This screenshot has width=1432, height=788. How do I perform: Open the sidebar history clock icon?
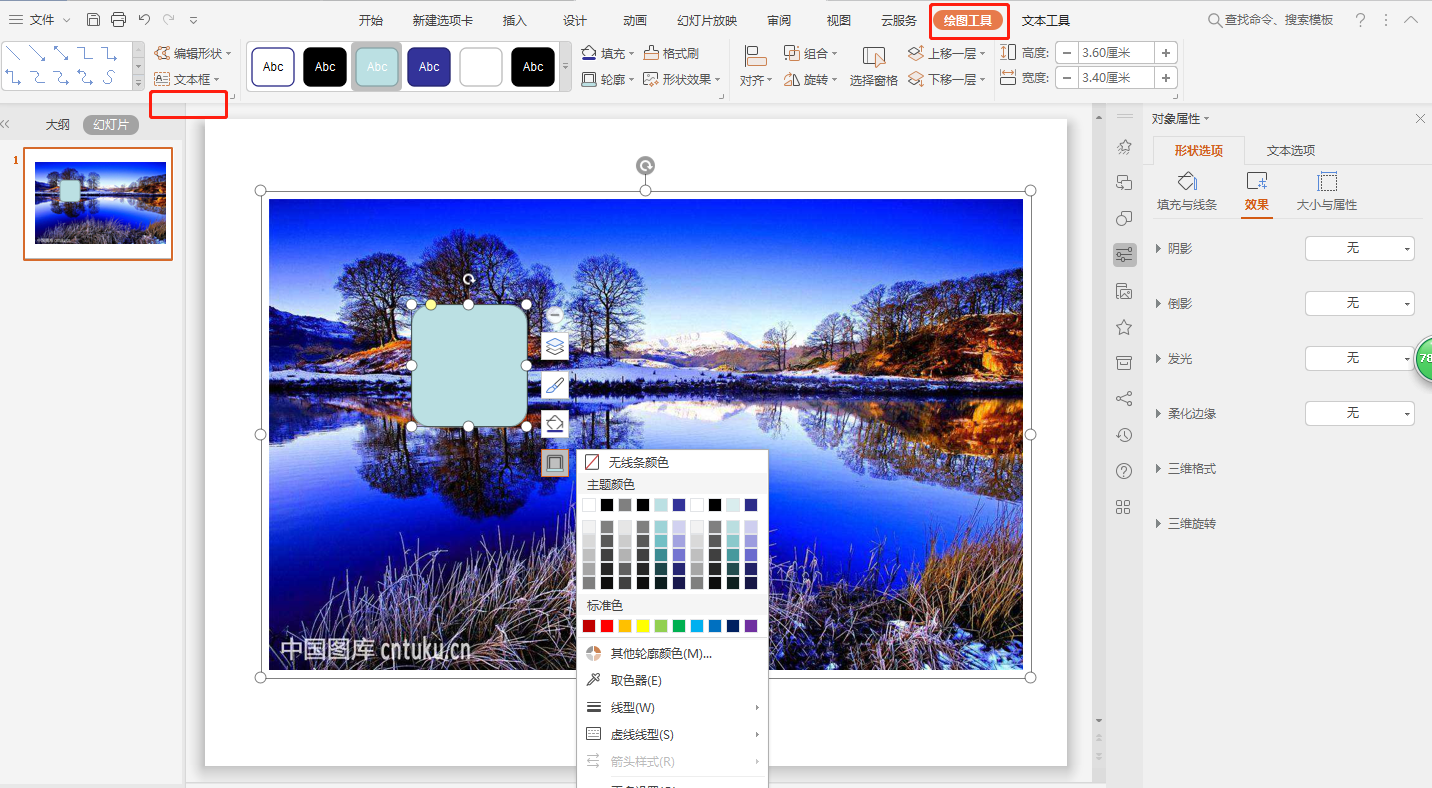click(1124, 435)
